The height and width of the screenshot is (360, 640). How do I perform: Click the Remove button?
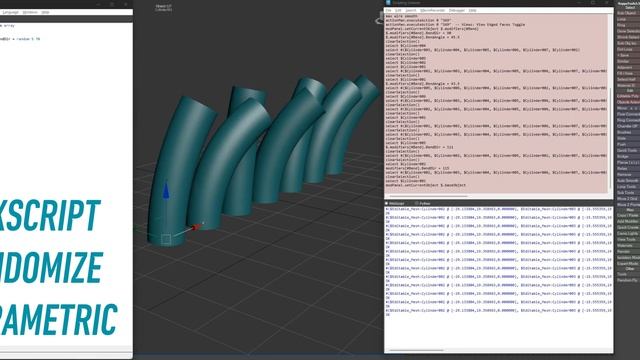pos(628,175)
